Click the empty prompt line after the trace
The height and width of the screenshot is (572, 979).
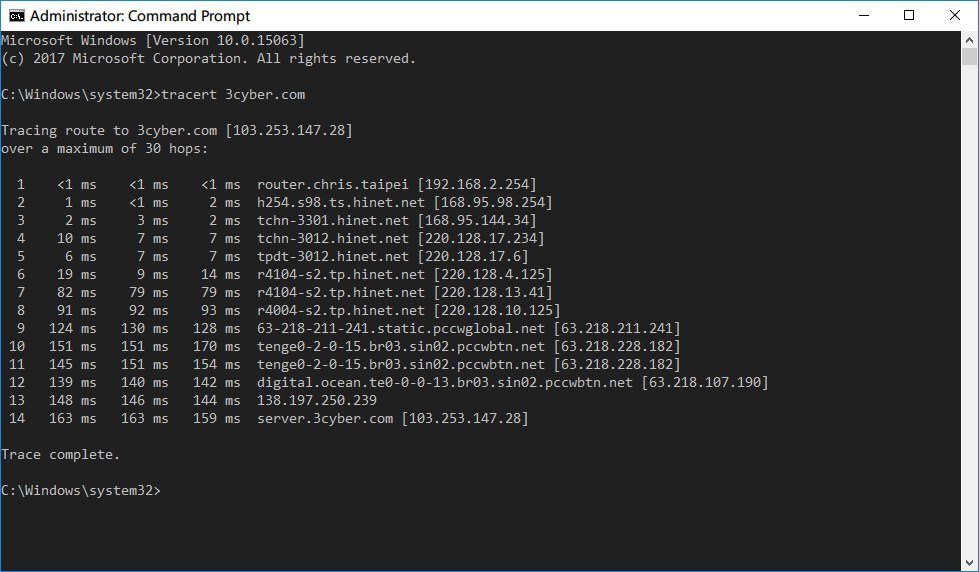(x=300, y=491)
